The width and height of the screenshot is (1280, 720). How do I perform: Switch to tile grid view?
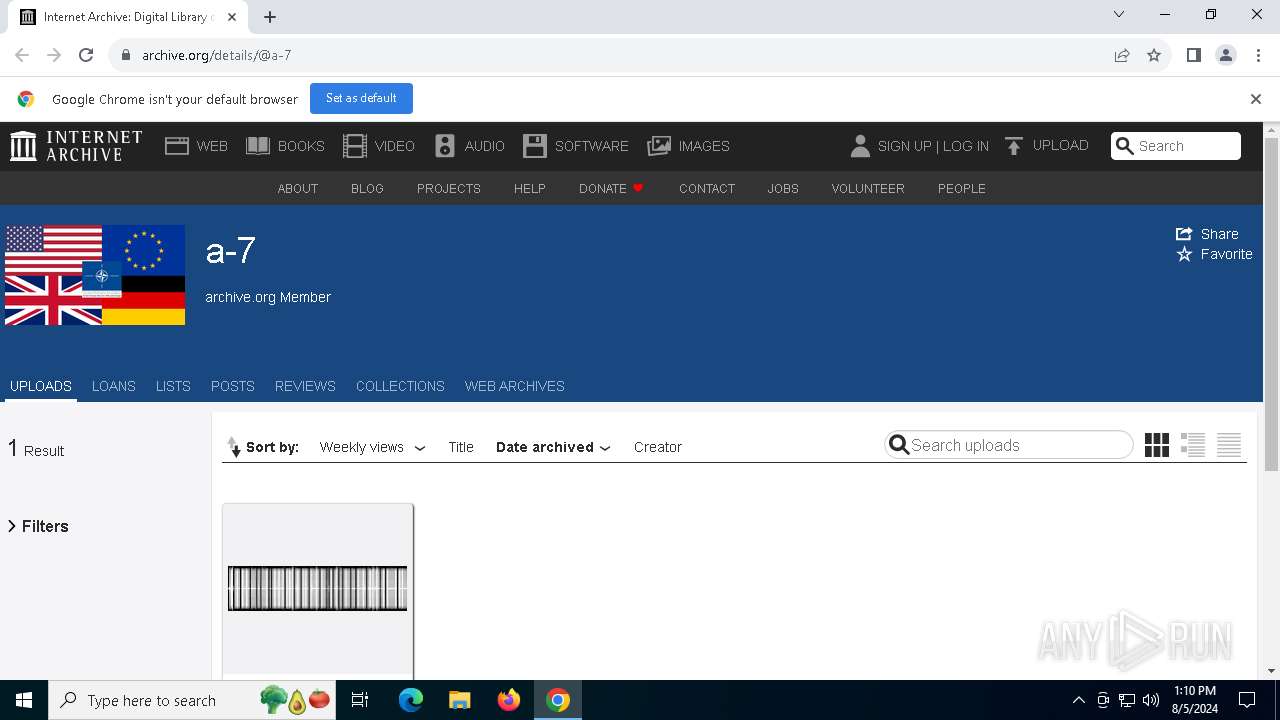1157,445
